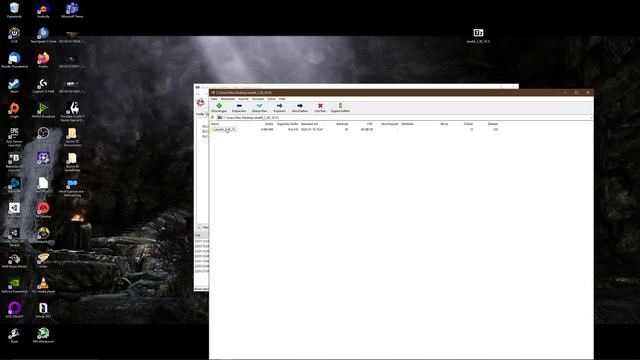640x360 pixels.
Task: Click the Überprüfen (Test) checkmark icon
Action: coord(260,106)
